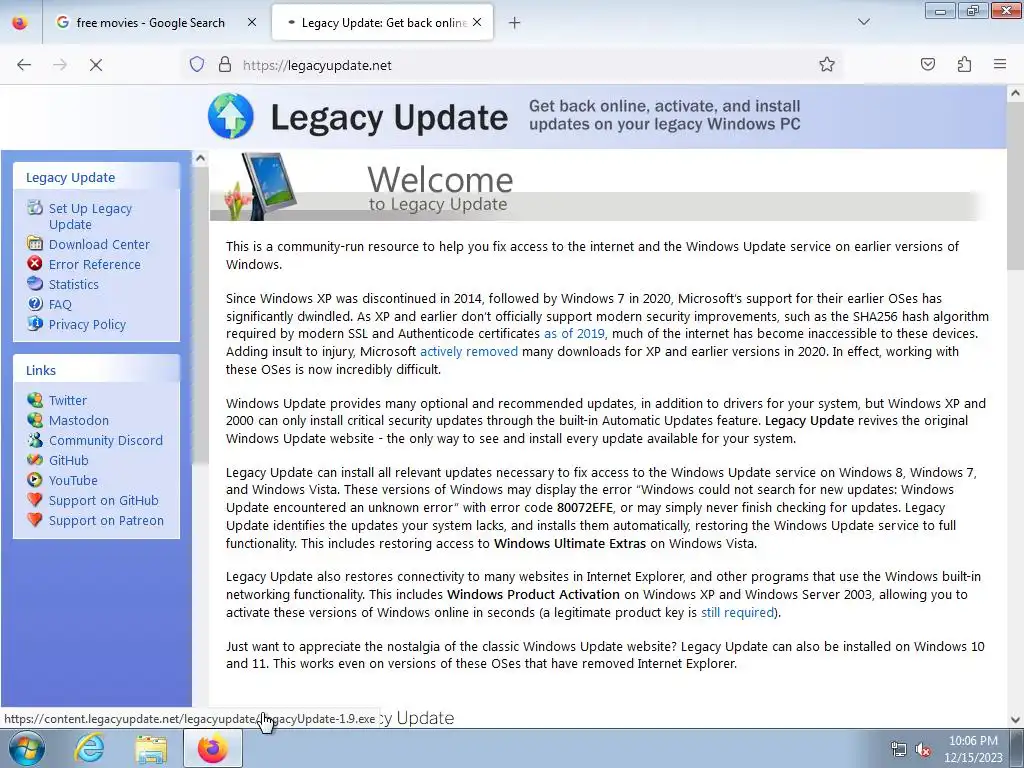1024x768 pixels.
Task: Click the red Error Reference icon
Action: click(35, 263)
